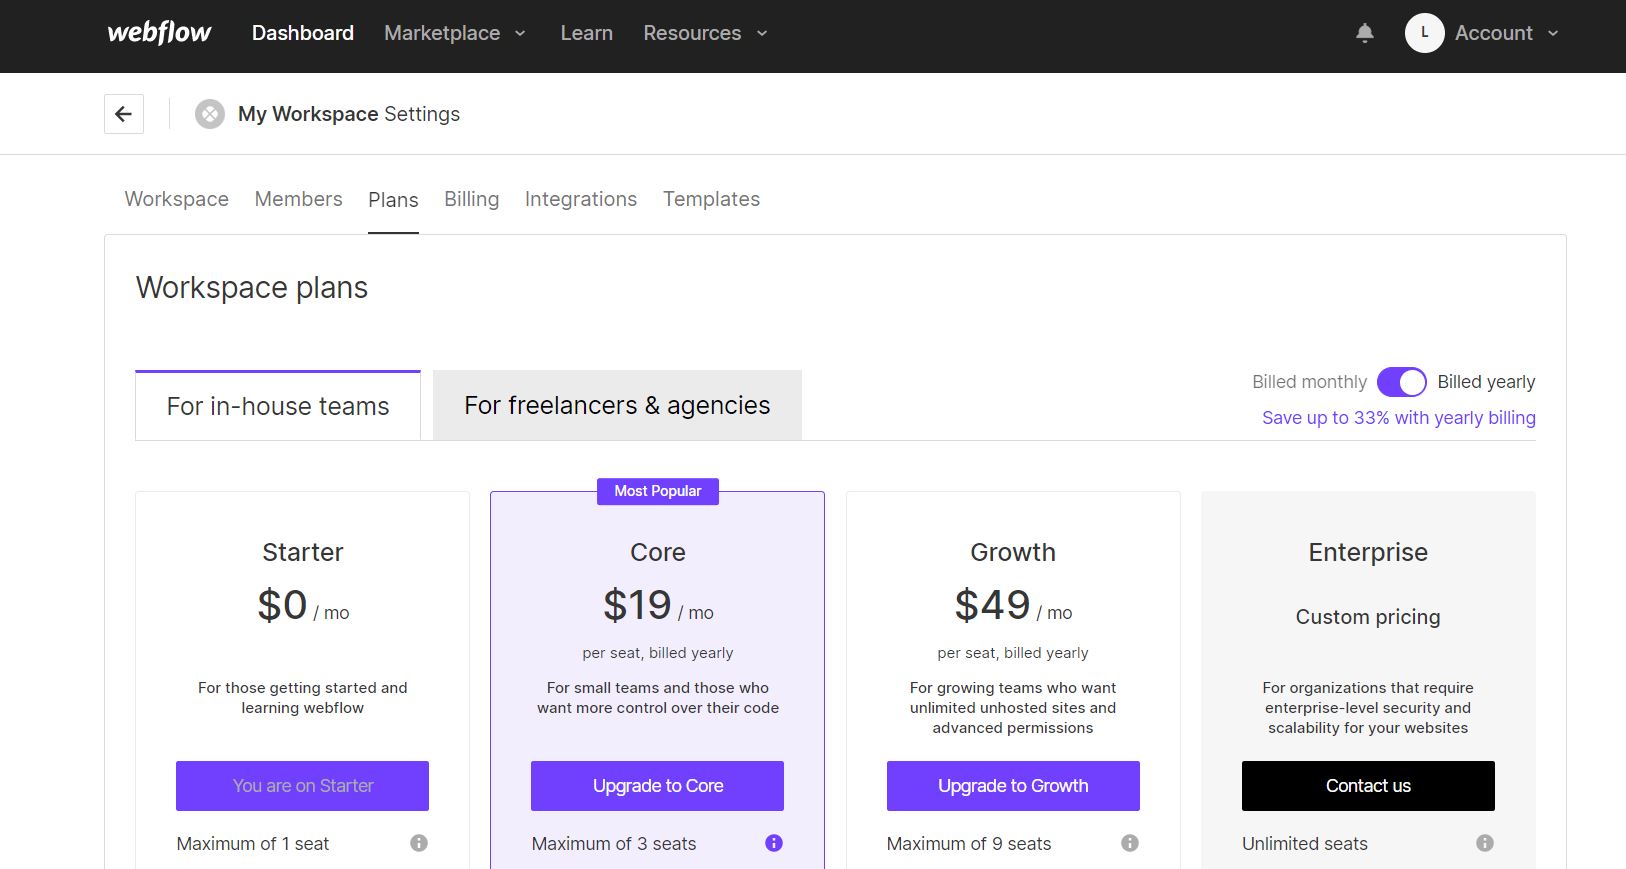Switch to the Members tab
Image resolution: width=1626 pixels, height=869 pixels.
tap(299, 199)
